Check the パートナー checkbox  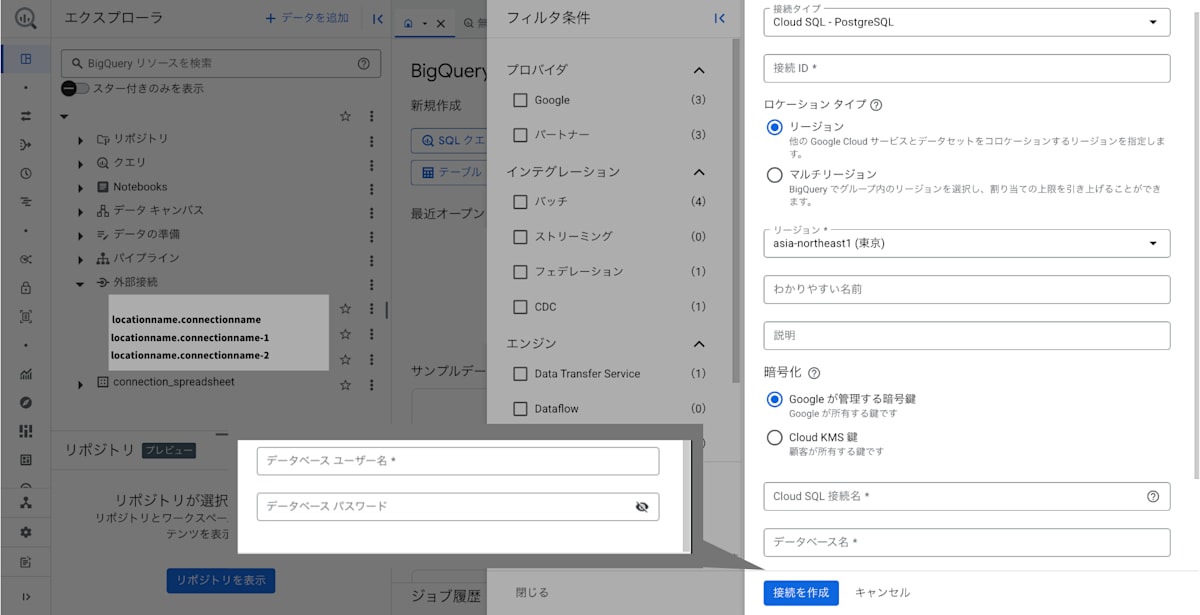tap(519, 134)
